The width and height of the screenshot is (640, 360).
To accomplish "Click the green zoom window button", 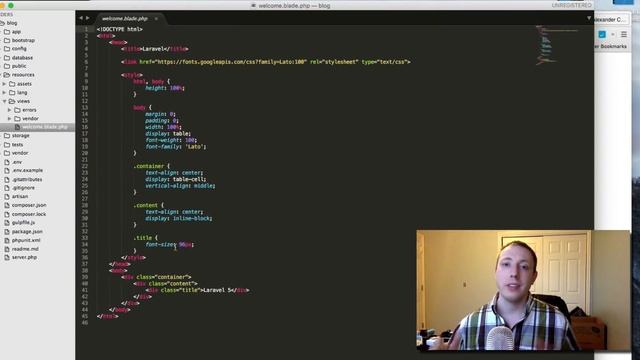I will [11, 5].
